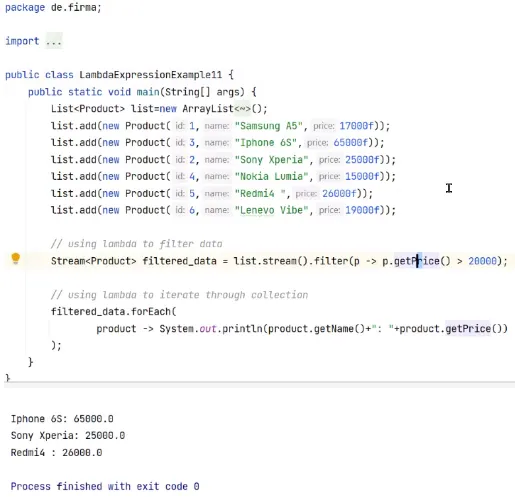Click the price value 17000f
This screenshot has height=497, width=515.
click(357, 126)
